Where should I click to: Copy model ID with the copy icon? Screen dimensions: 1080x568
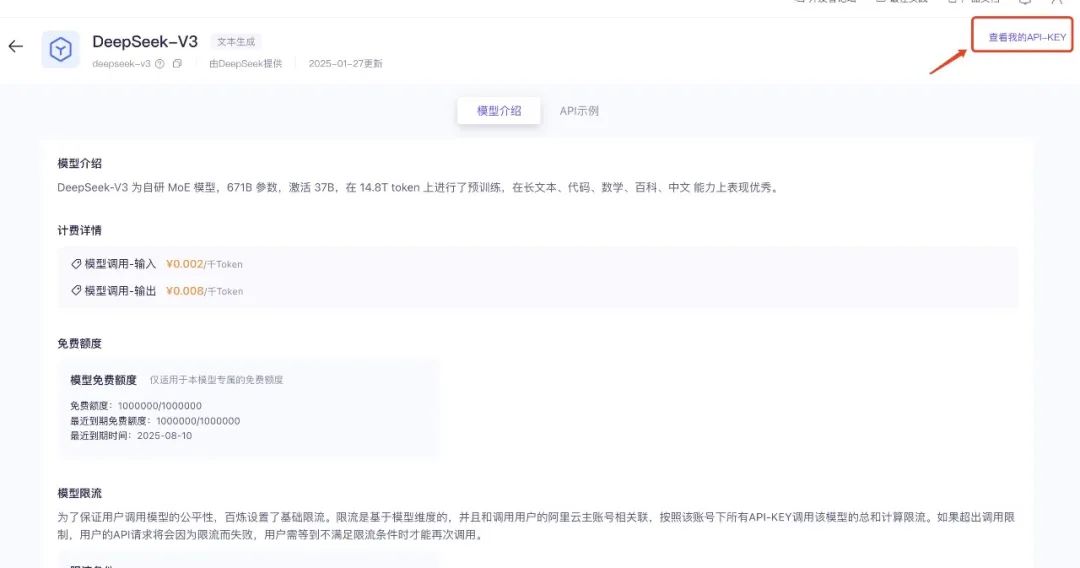tap(177, 63)
